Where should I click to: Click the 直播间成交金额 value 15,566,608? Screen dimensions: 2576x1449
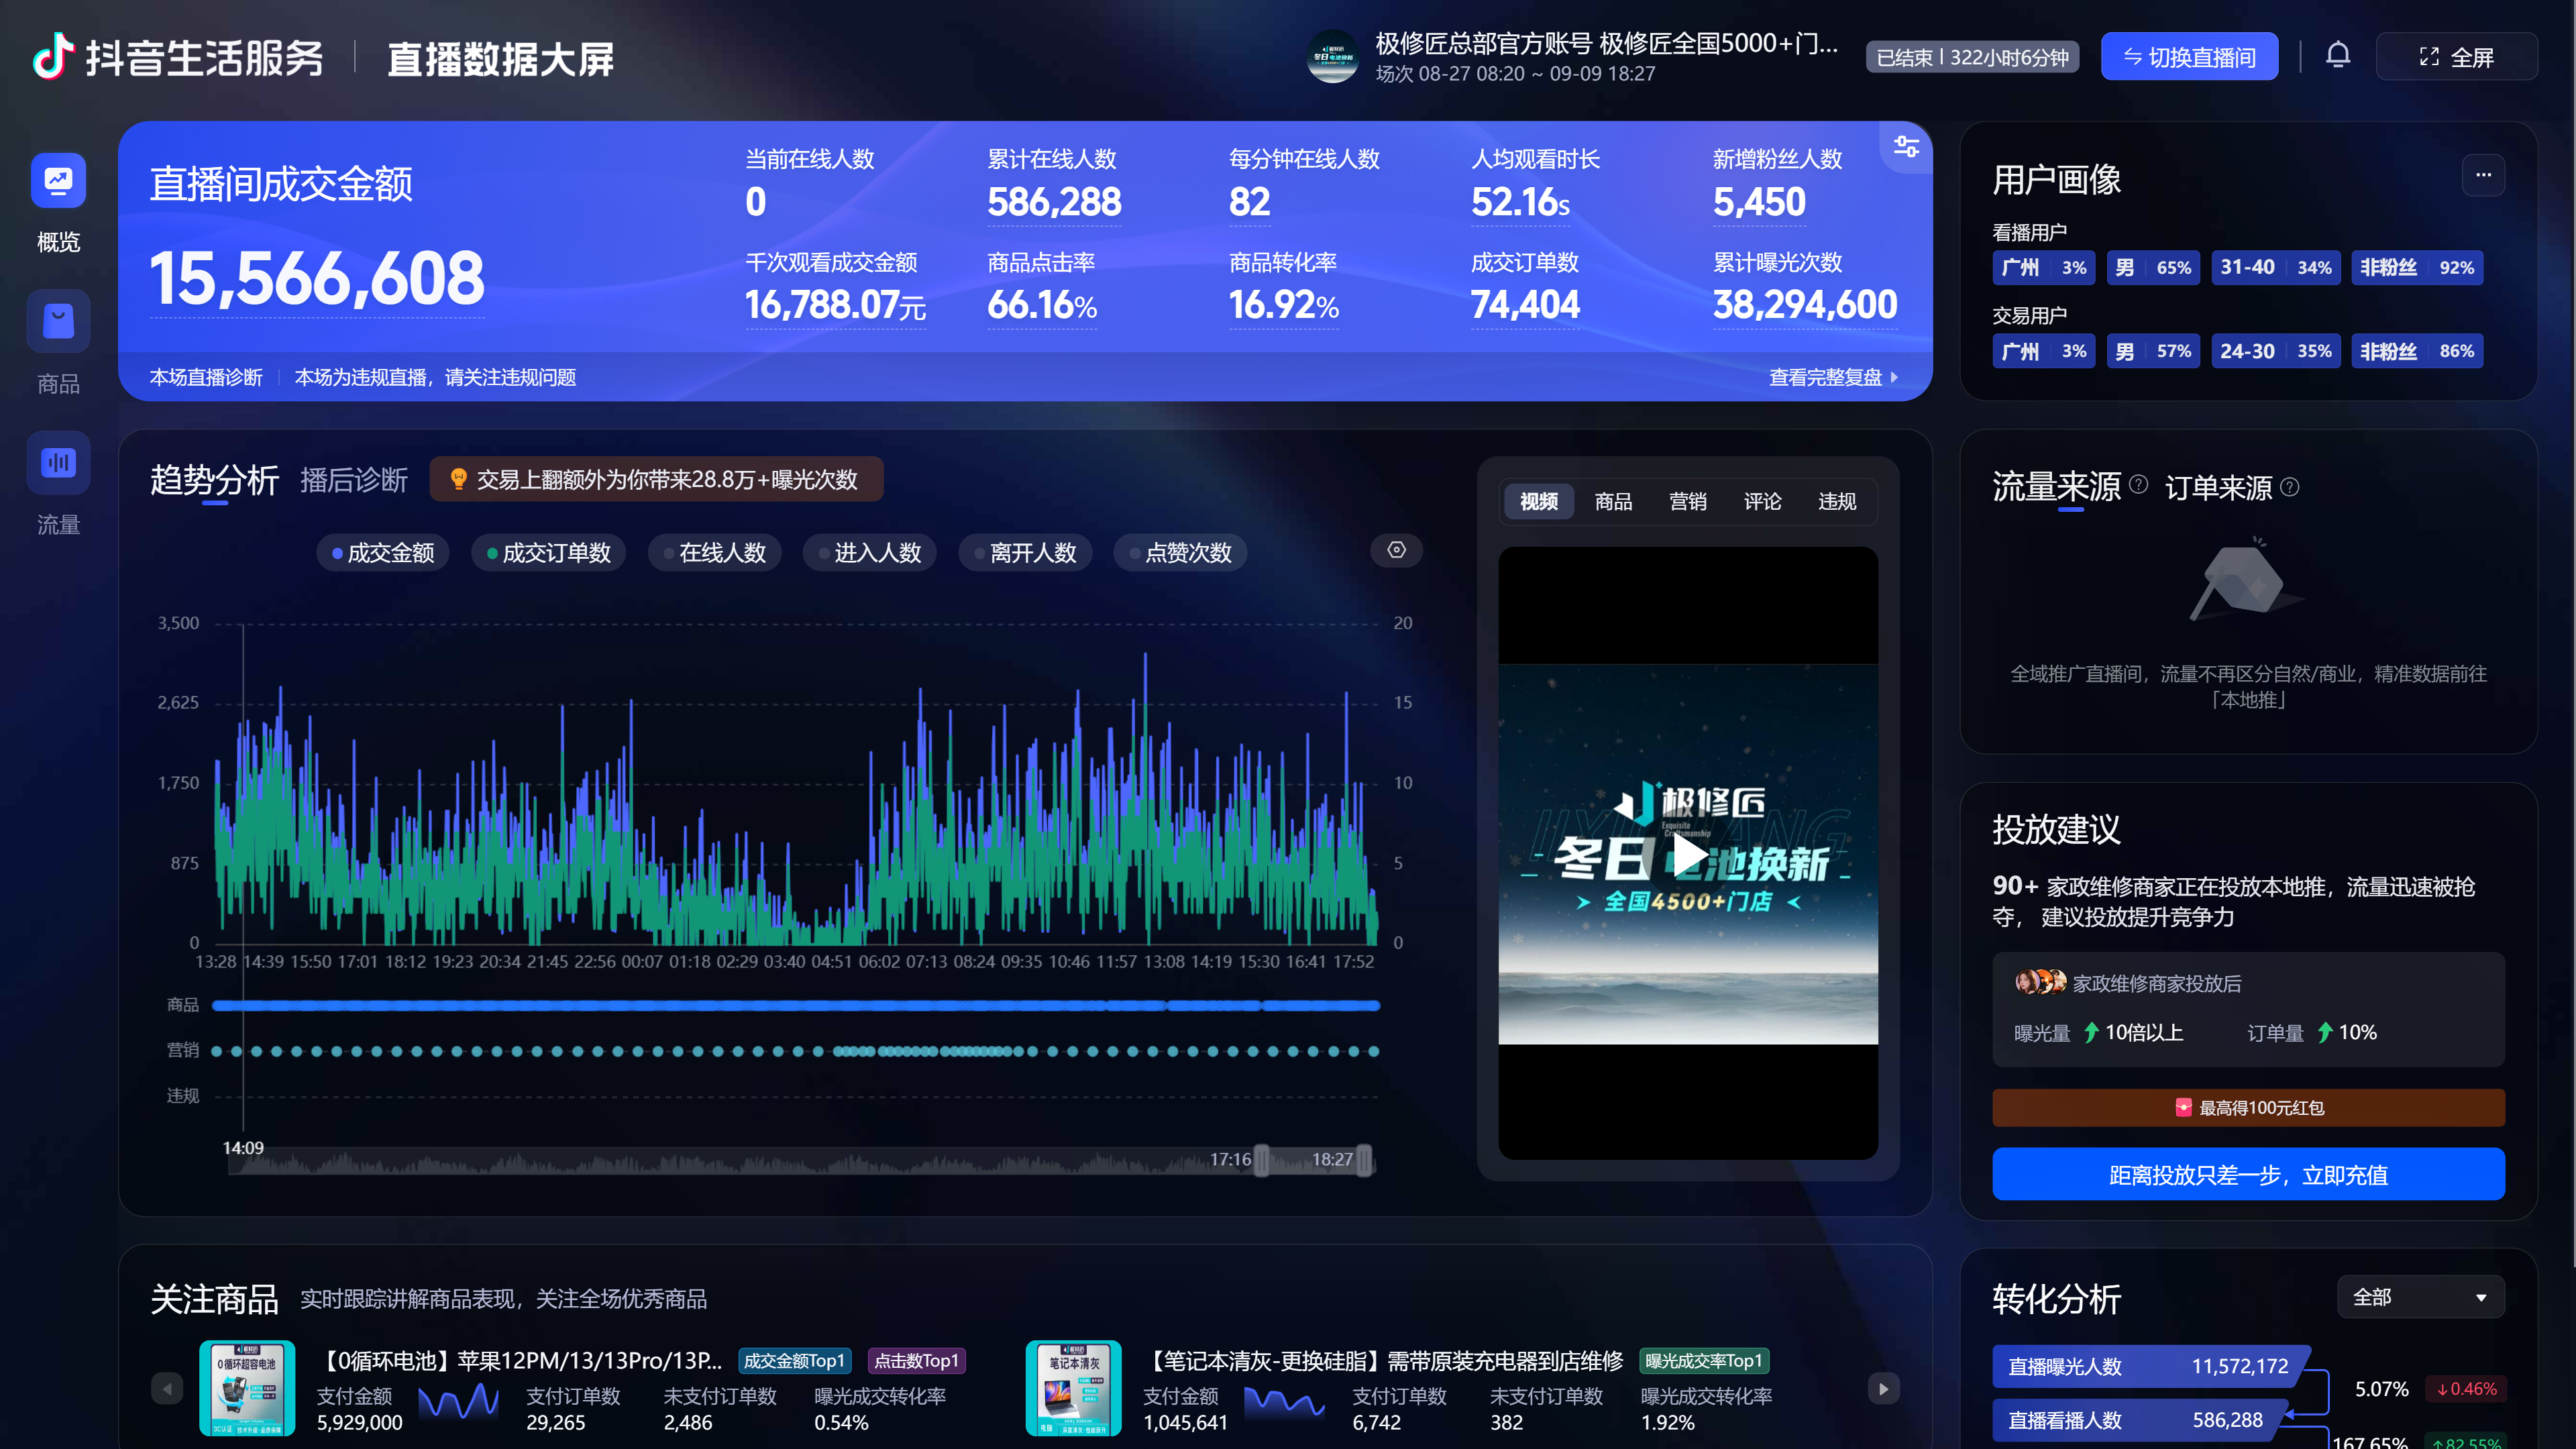click(317, 278)
